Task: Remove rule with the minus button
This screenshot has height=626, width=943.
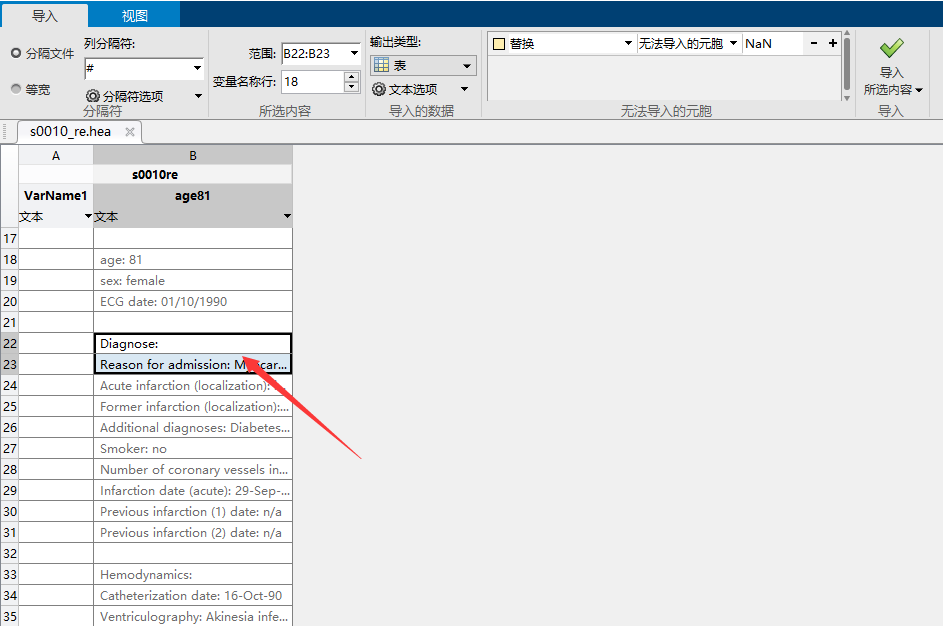Action: pyautogui.click(x=814, y=43)
